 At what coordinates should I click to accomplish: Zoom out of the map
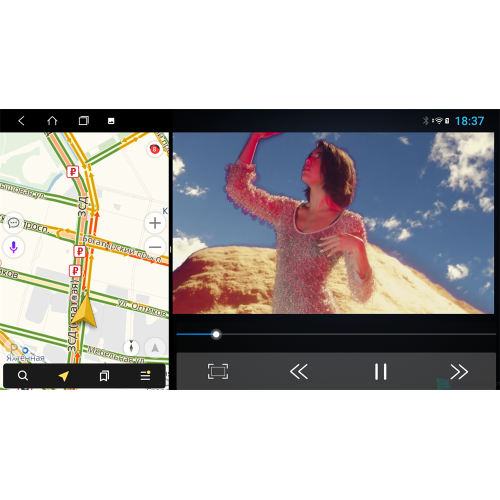[155, 247]
